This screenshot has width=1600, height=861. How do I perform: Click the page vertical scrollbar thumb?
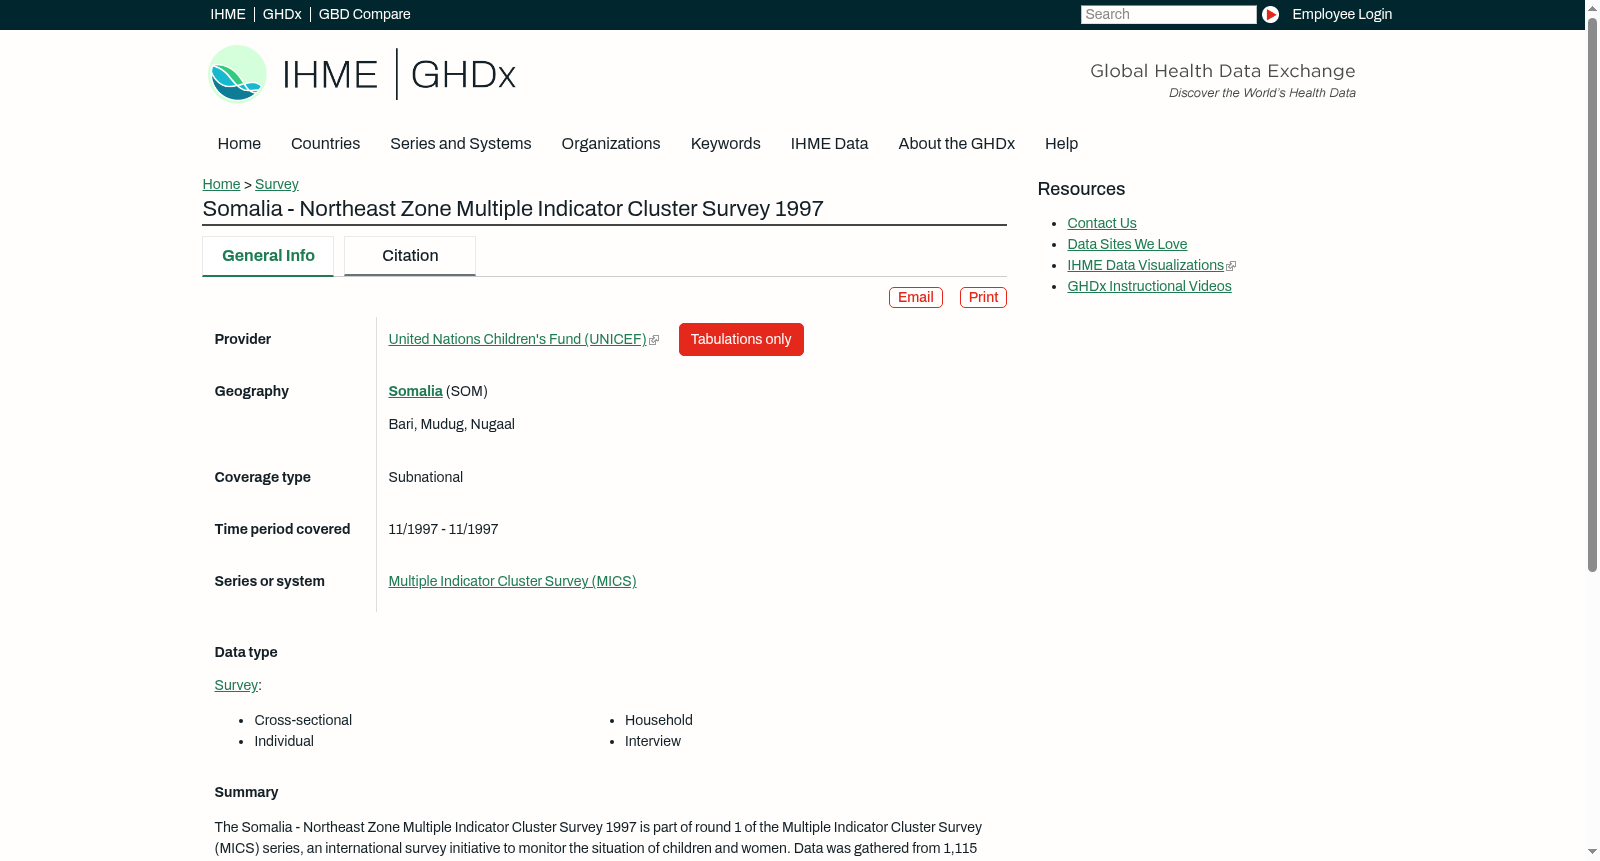click(x=1592, y=294)
